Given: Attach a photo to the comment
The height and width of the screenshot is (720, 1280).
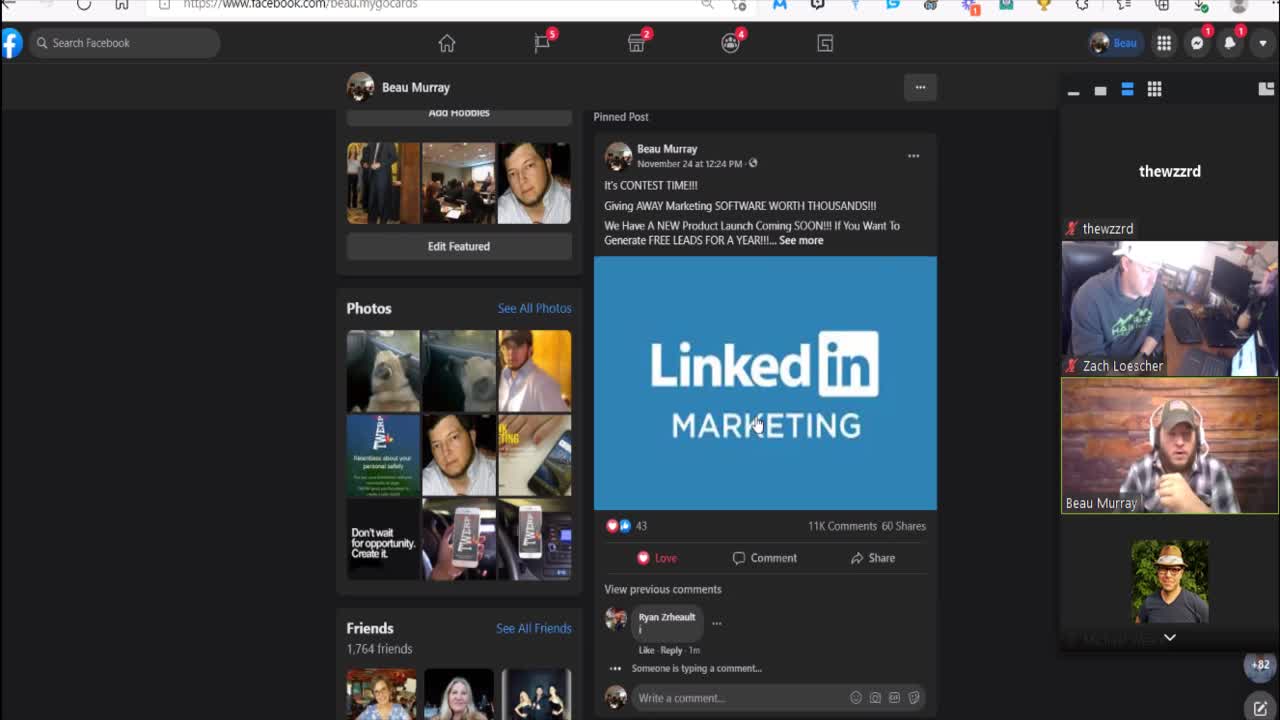Looking at the screenshot, I should [x=875, y=698].
